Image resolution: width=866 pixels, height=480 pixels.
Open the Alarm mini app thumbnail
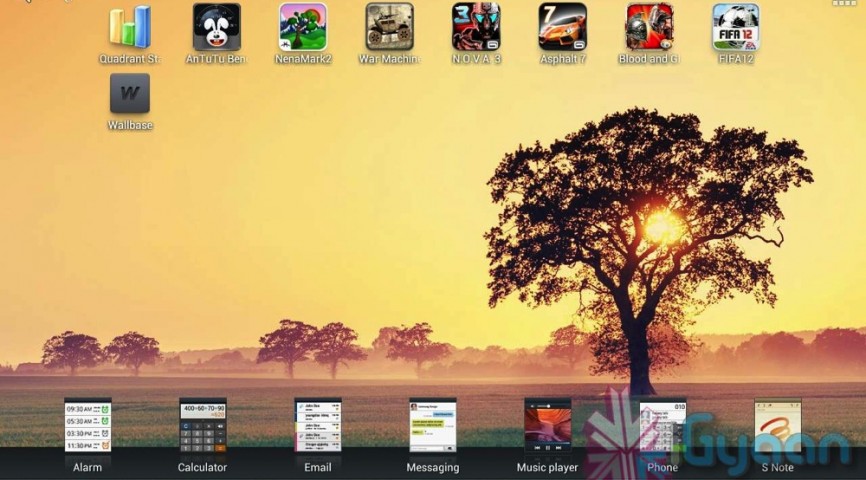(x=88, y=424)
